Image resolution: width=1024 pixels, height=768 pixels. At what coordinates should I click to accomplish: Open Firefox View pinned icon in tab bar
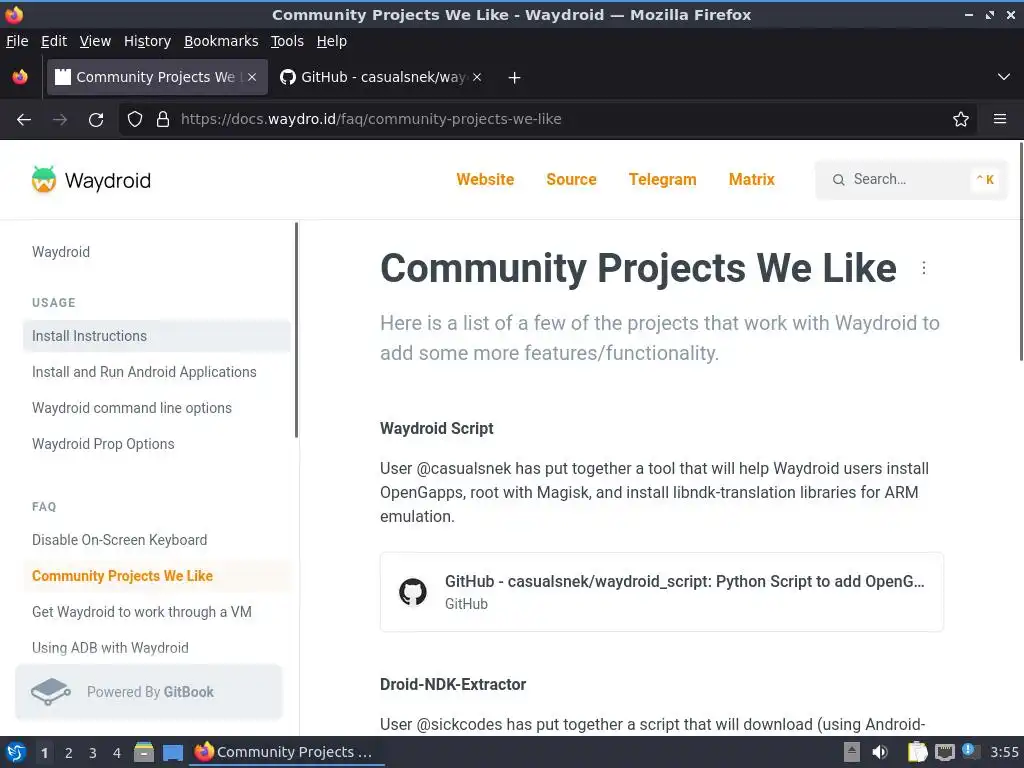point(20,77)
